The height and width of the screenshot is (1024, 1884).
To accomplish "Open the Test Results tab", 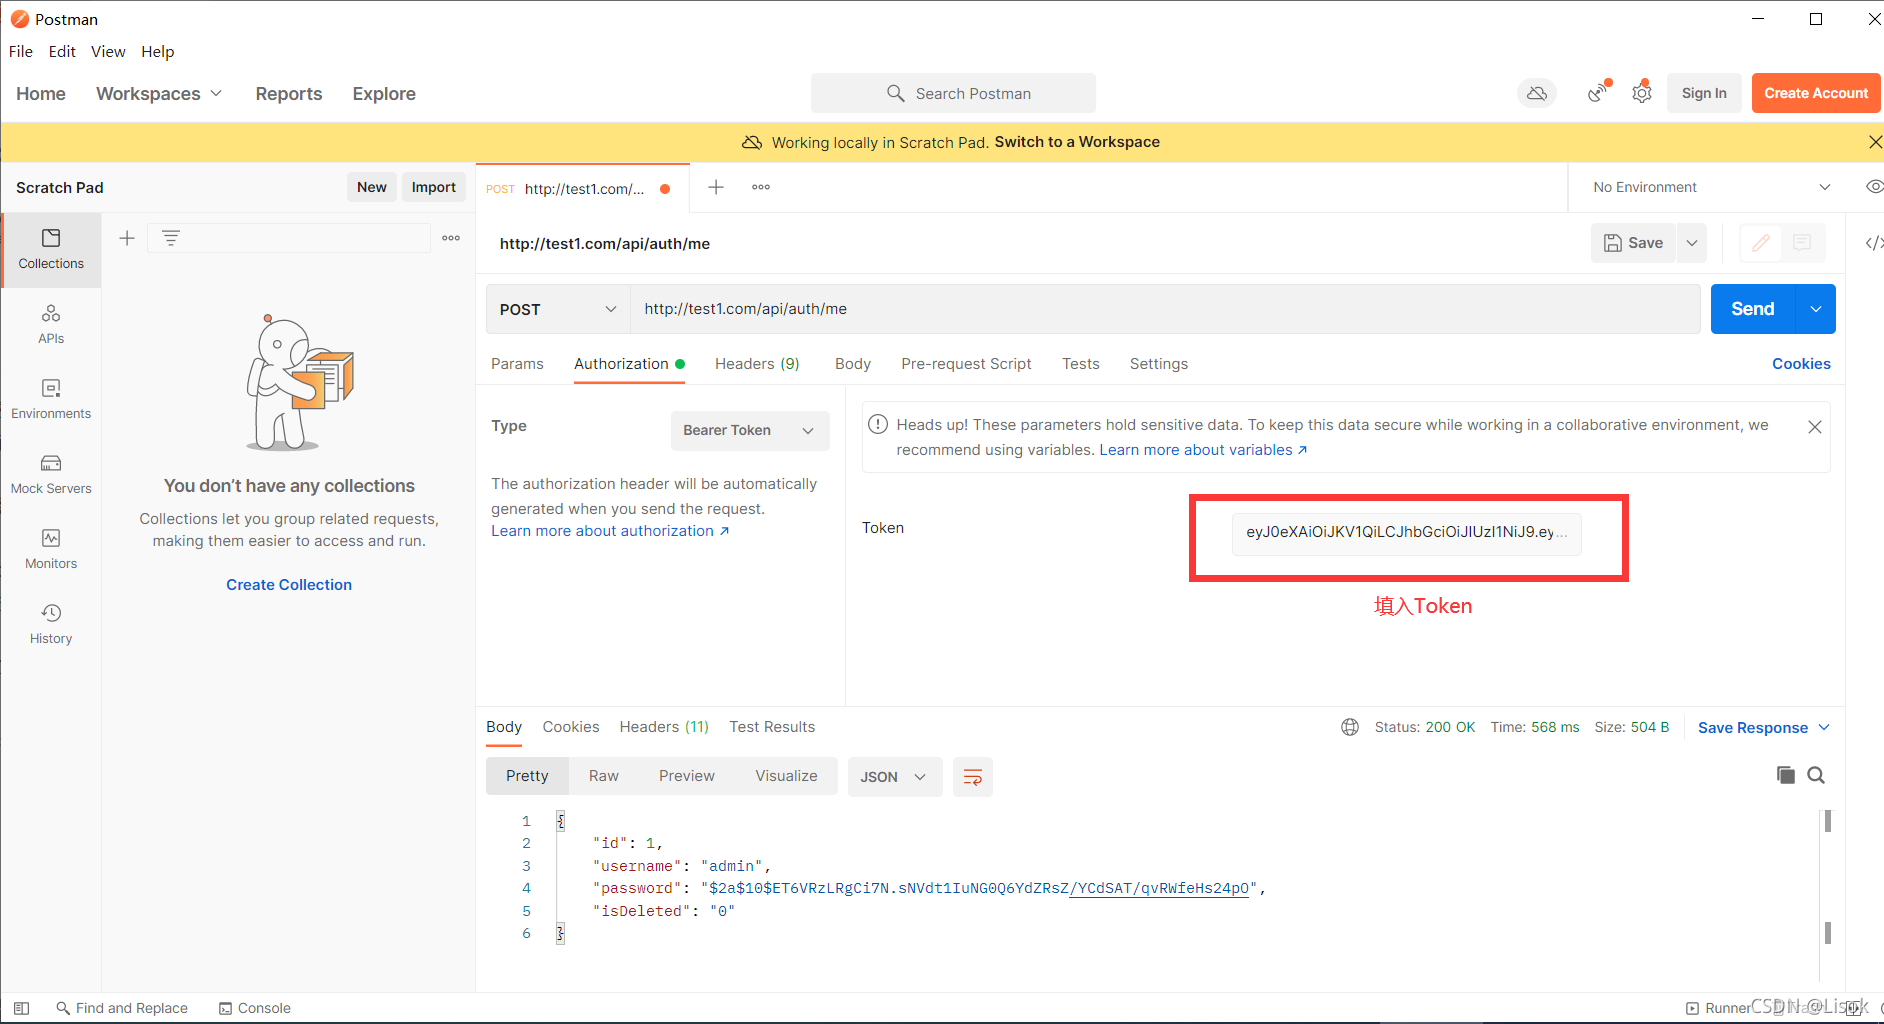I will tap(772, 727).
